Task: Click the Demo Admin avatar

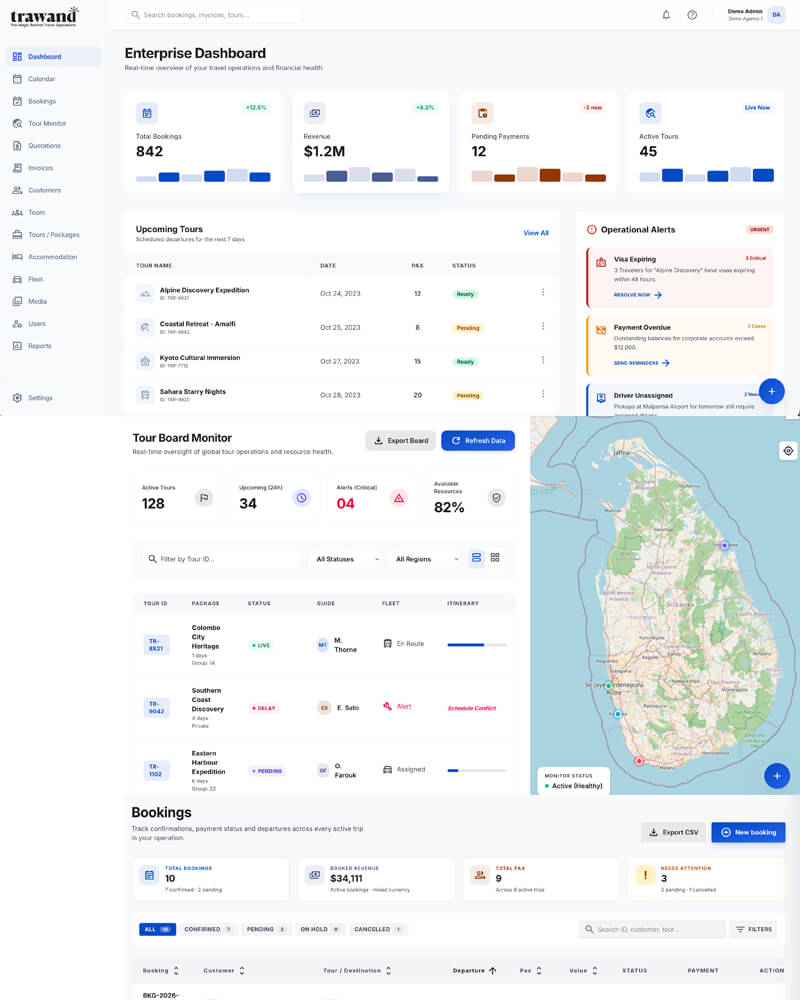Action: (x=776, y=15)
